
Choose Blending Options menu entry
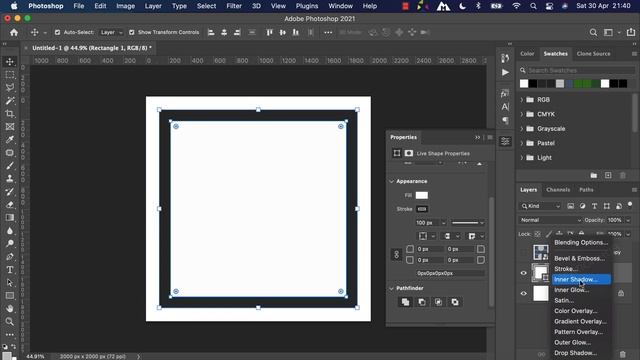[x=581, y=242]
